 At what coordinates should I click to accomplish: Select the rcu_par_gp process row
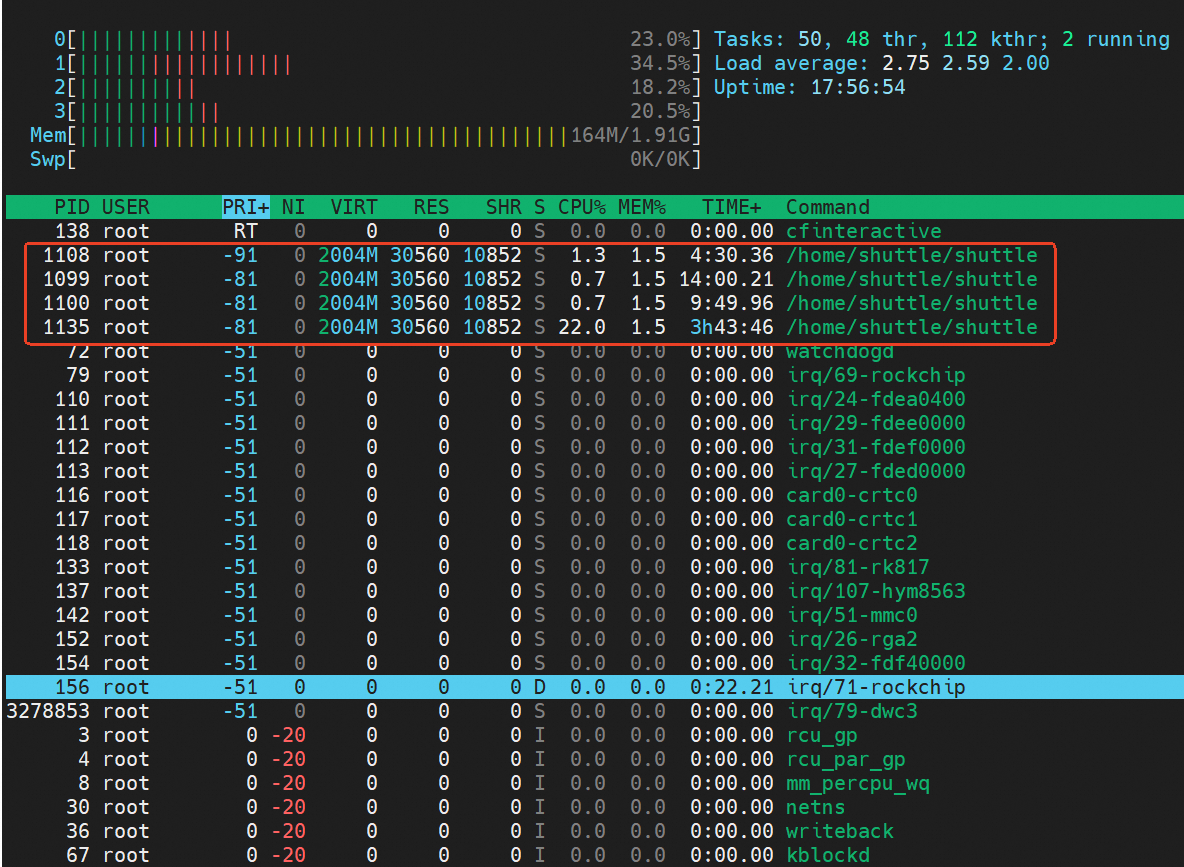594,759
